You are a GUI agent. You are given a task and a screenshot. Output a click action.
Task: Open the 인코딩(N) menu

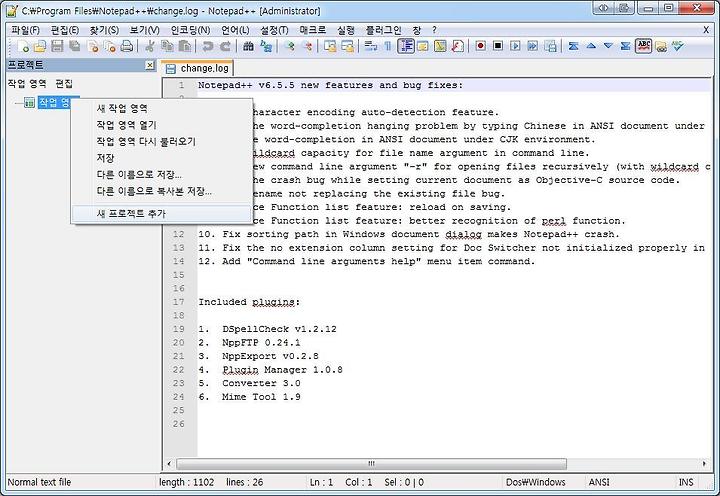click(x=190, y=30)
